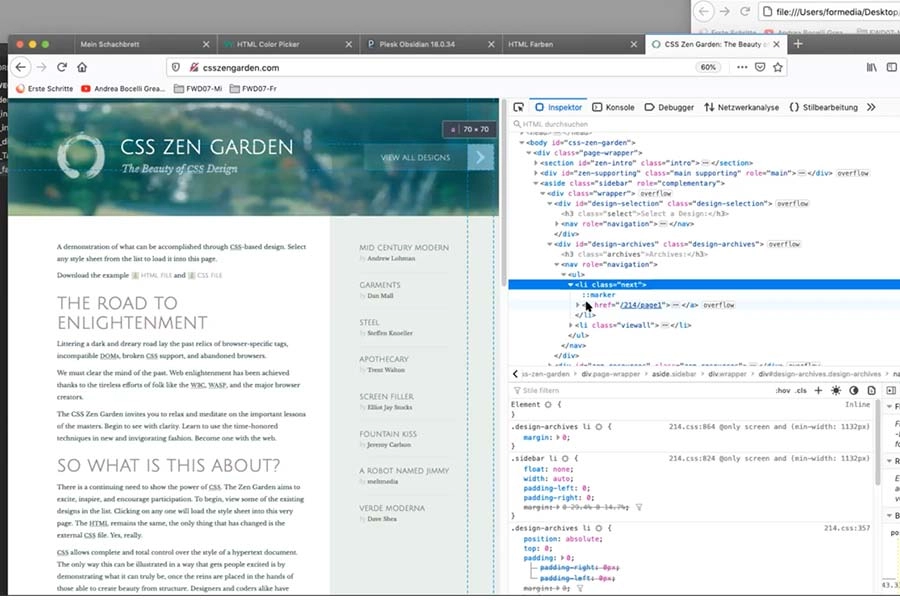This screenshot has height=600, width=900.
Task: Show more DevTools tabs via chevron overflow
Action: point(871,107)
